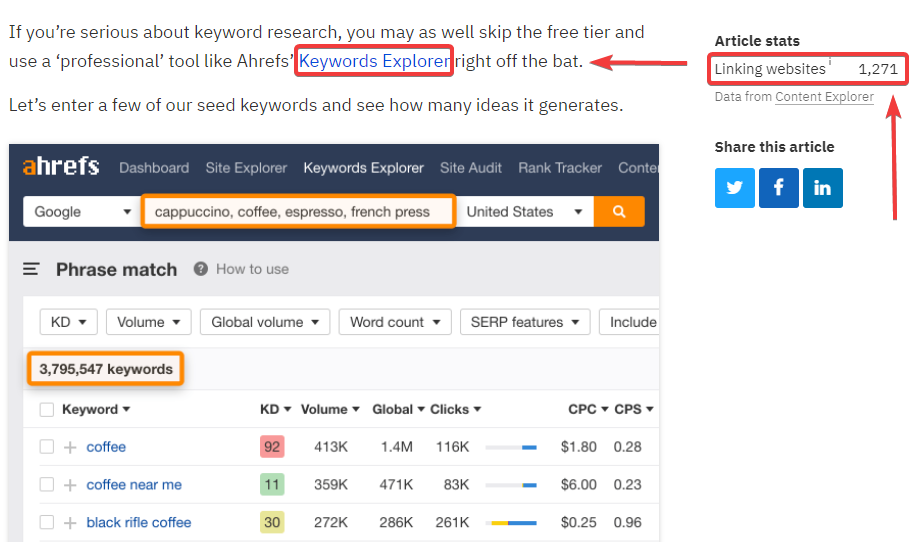Open the Content Explorer link
Screen dimensions: 920x542
click(x=824, y=97)
